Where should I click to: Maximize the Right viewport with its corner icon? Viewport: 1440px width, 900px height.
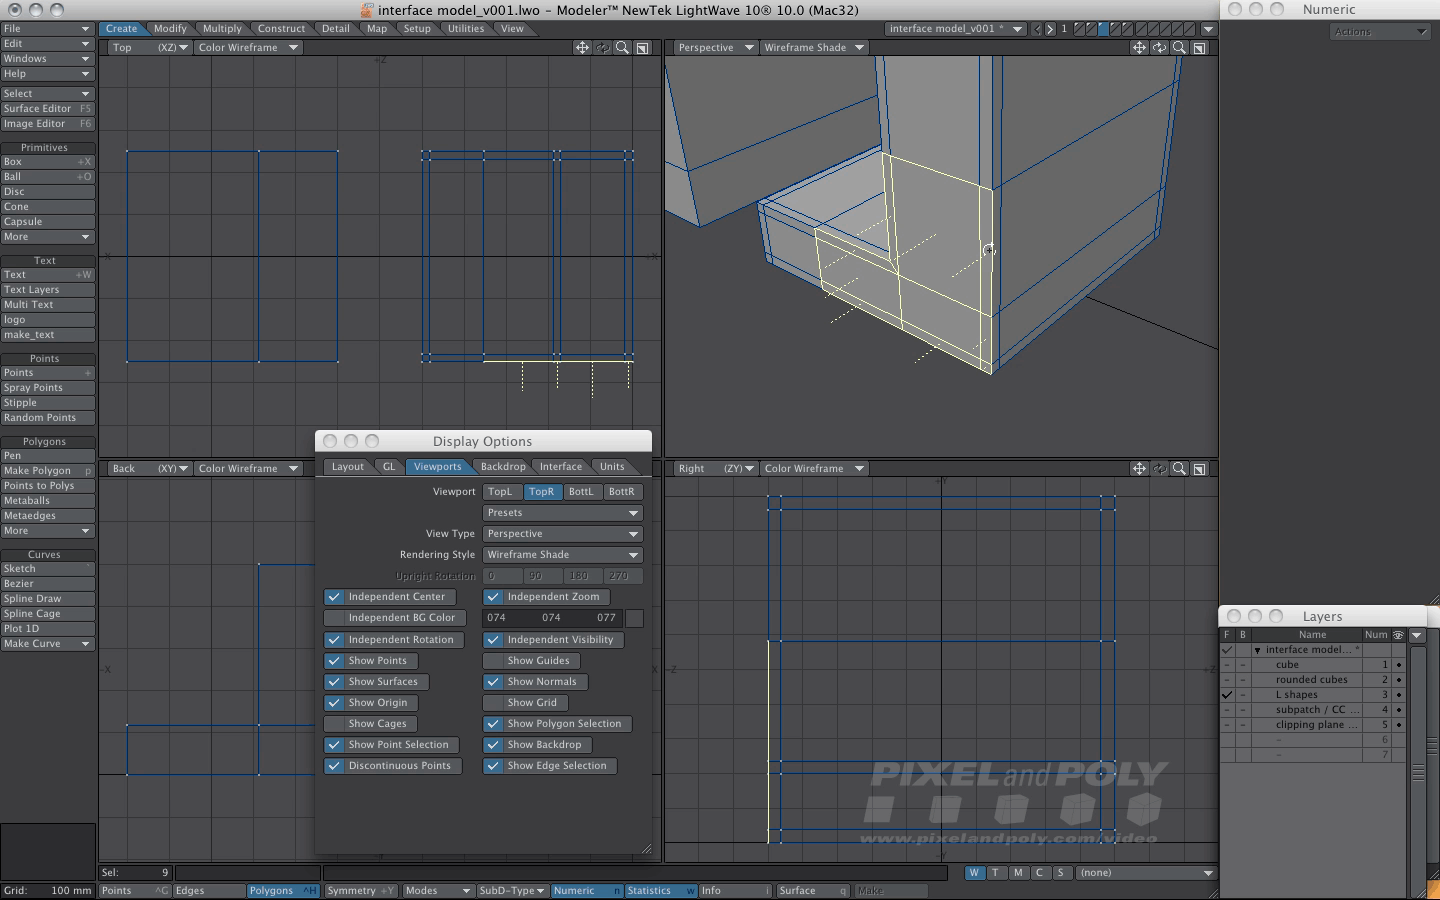[x=1200, y=468]
